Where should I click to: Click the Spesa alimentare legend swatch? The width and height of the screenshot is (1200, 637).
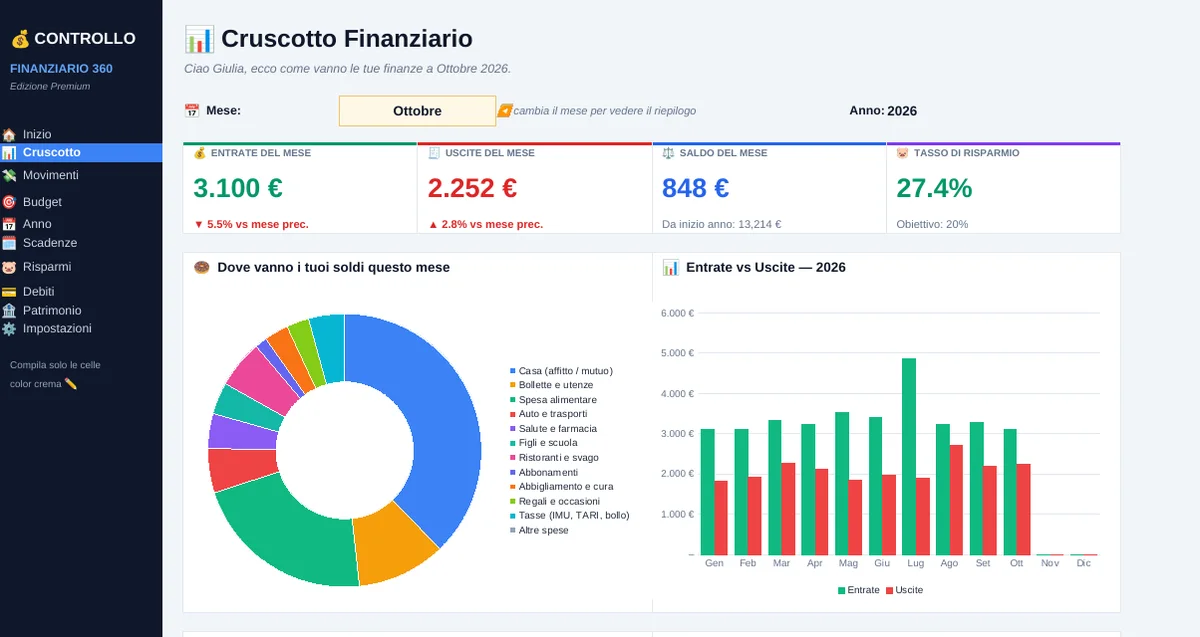pyautogui.click(x=513, y=400)
